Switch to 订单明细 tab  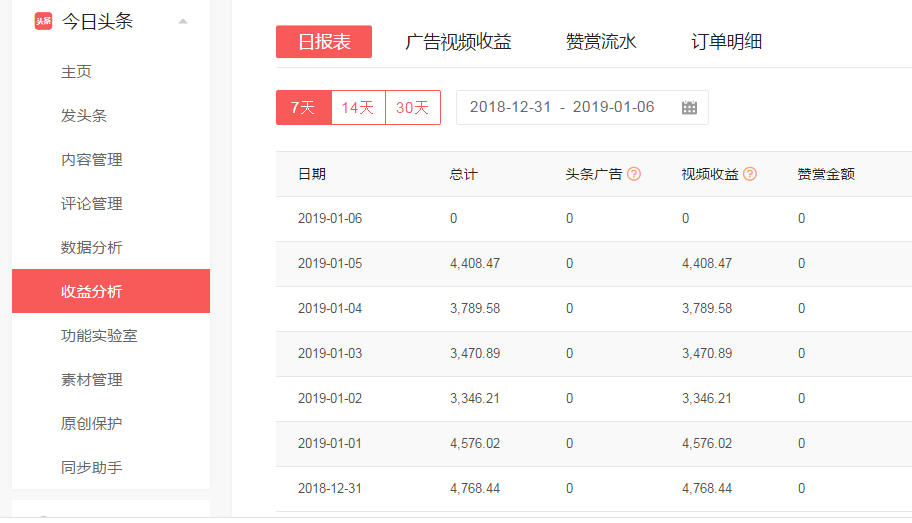pos(726,41)
